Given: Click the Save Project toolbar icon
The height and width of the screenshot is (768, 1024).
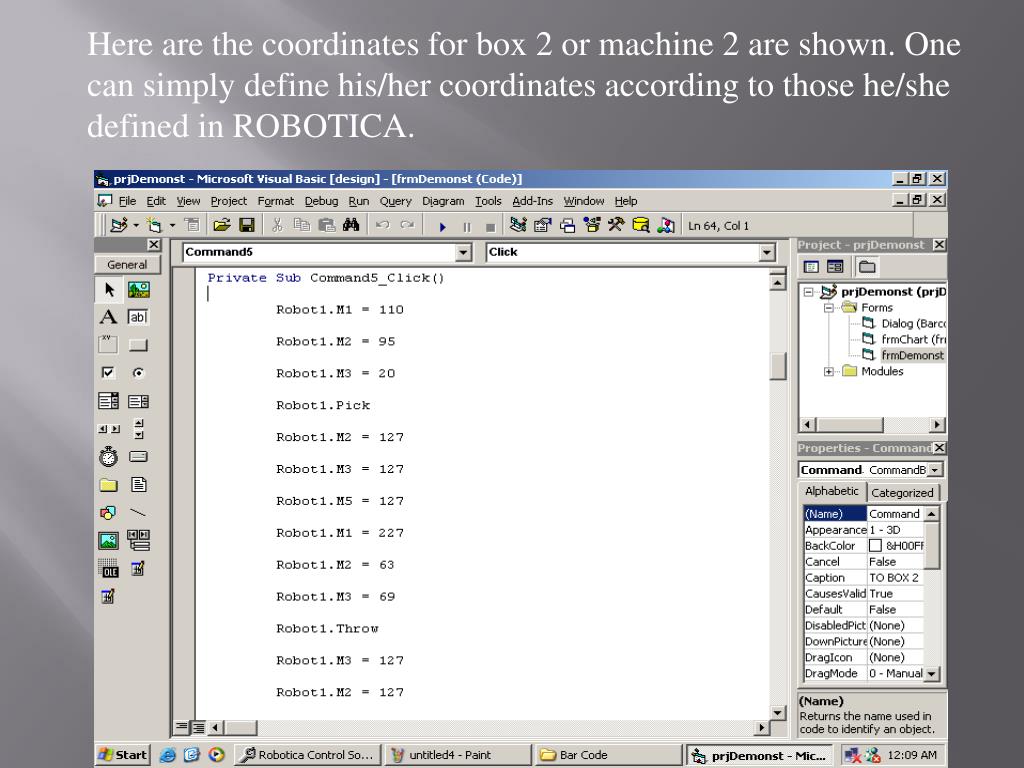Looking at the screenshot, I should (247, 225).
